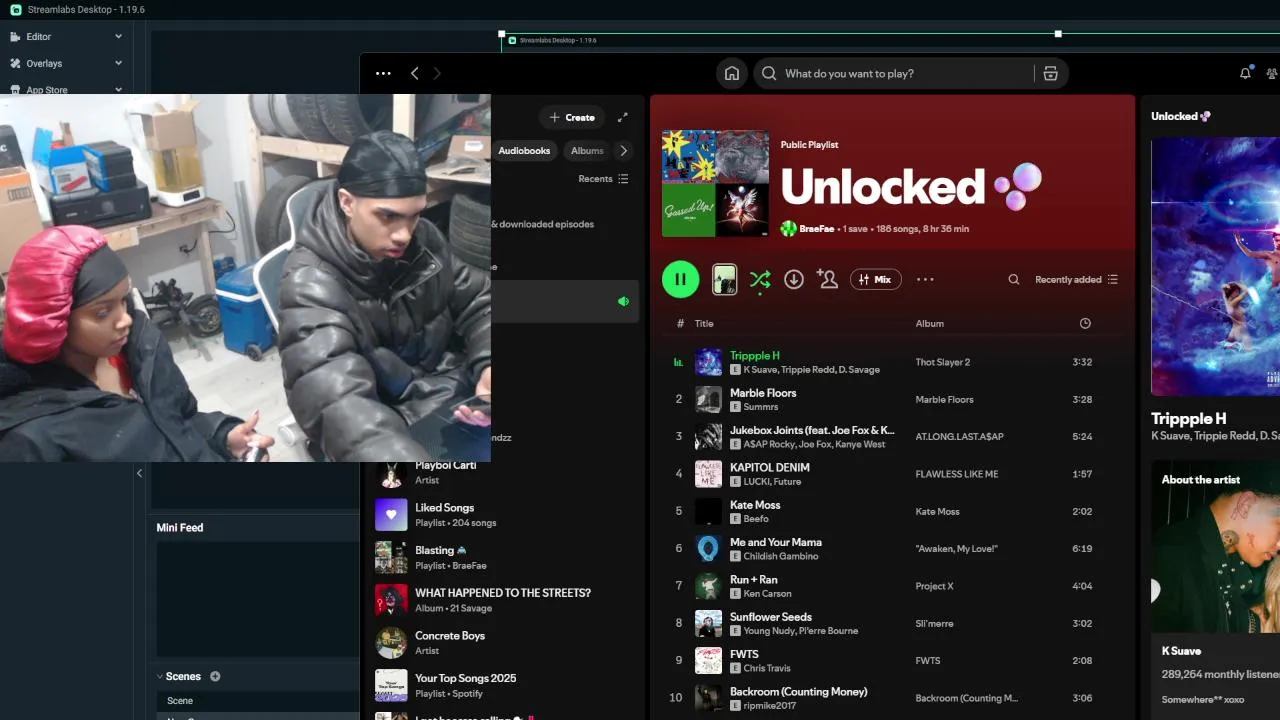Open the Spotify three-dot menu
This screenshot has height=720, width=1280.
click(383, 73)
